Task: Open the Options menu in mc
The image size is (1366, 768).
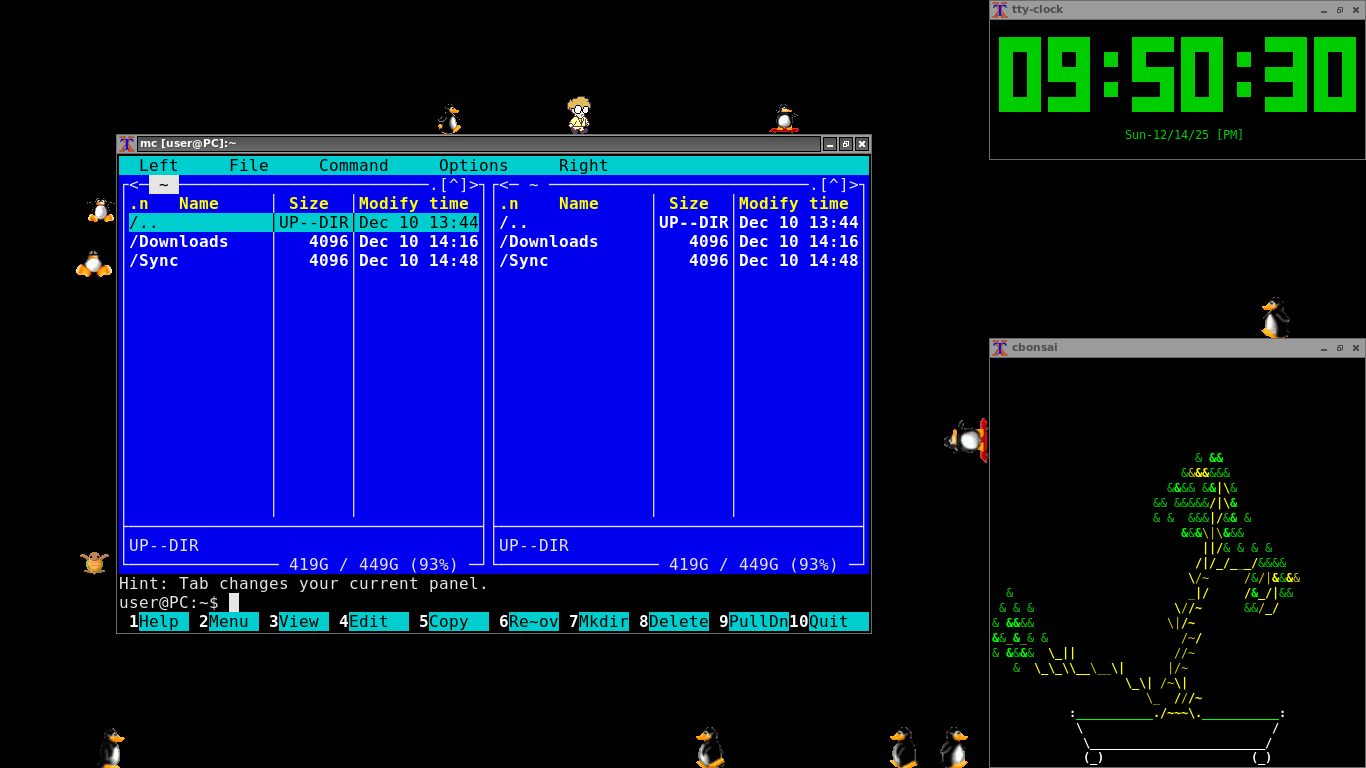Action: (474, 166)
